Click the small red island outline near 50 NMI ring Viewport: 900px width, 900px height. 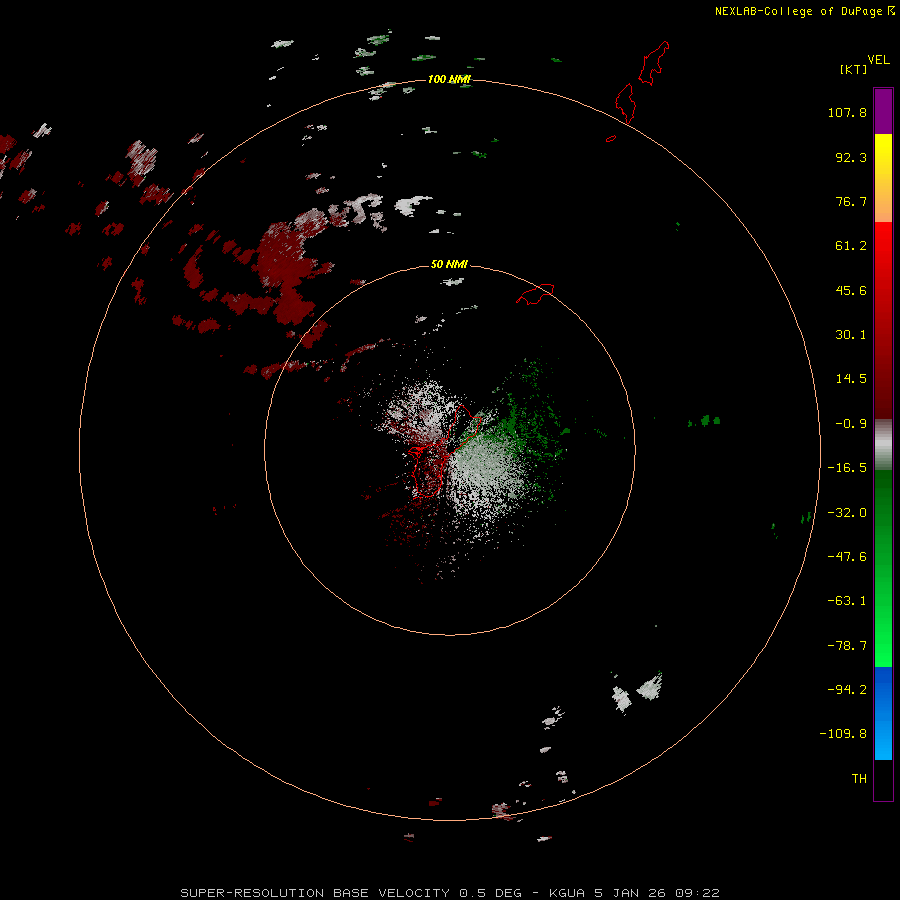point(535,294)
